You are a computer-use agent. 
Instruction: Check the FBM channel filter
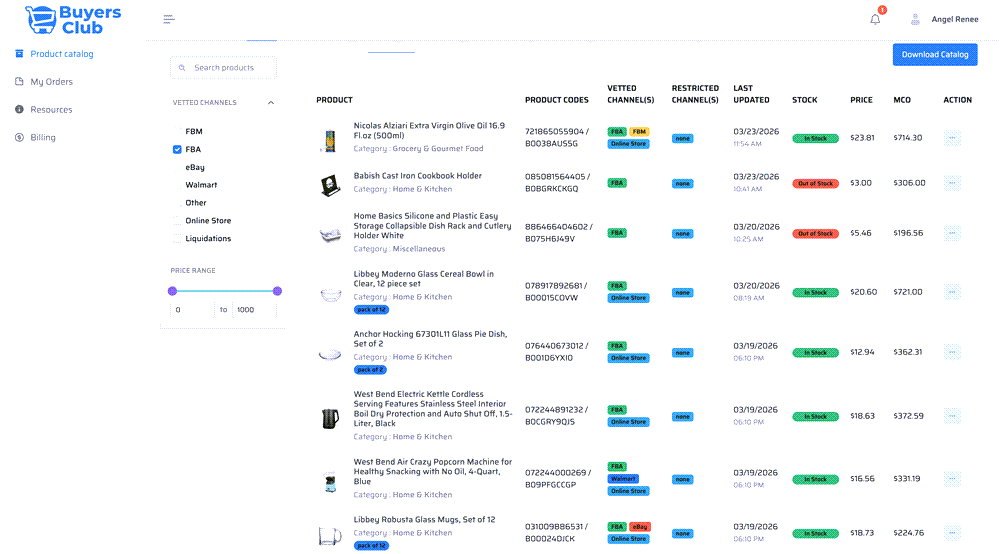(177, 131)
